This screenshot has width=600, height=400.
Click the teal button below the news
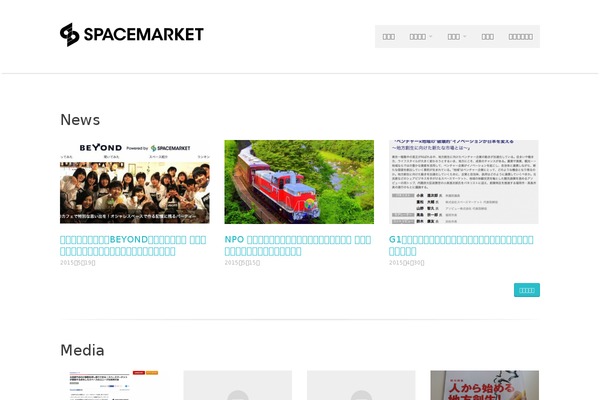(527, 290)
